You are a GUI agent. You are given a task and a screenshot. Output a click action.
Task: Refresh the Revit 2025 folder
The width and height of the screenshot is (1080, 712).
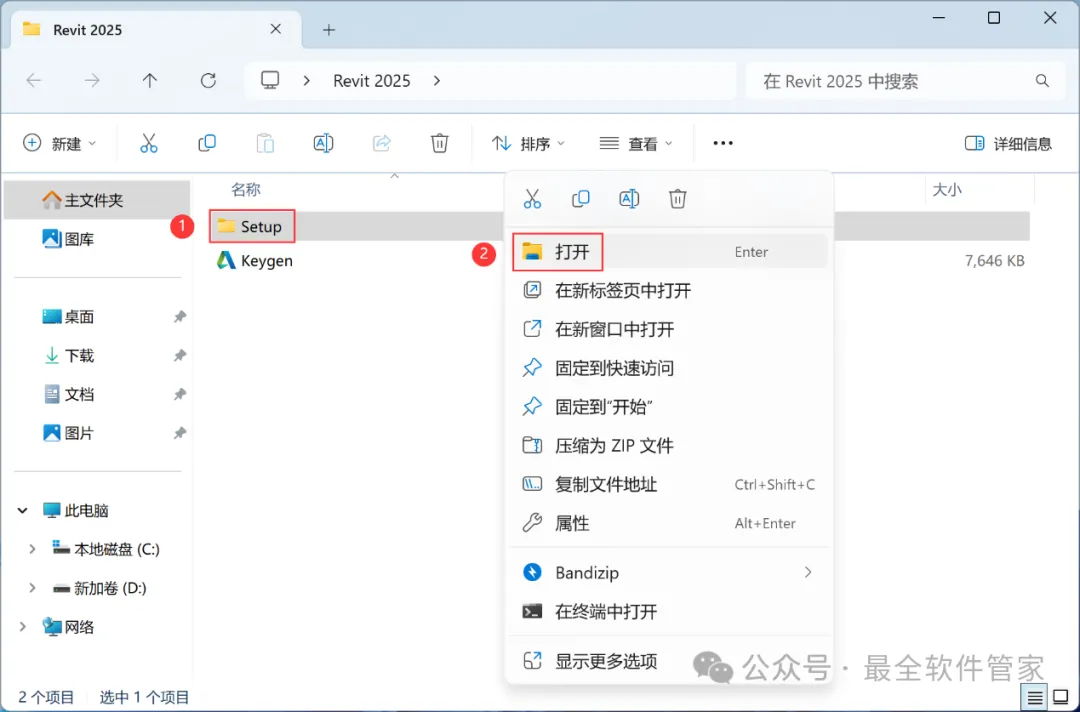208,81
